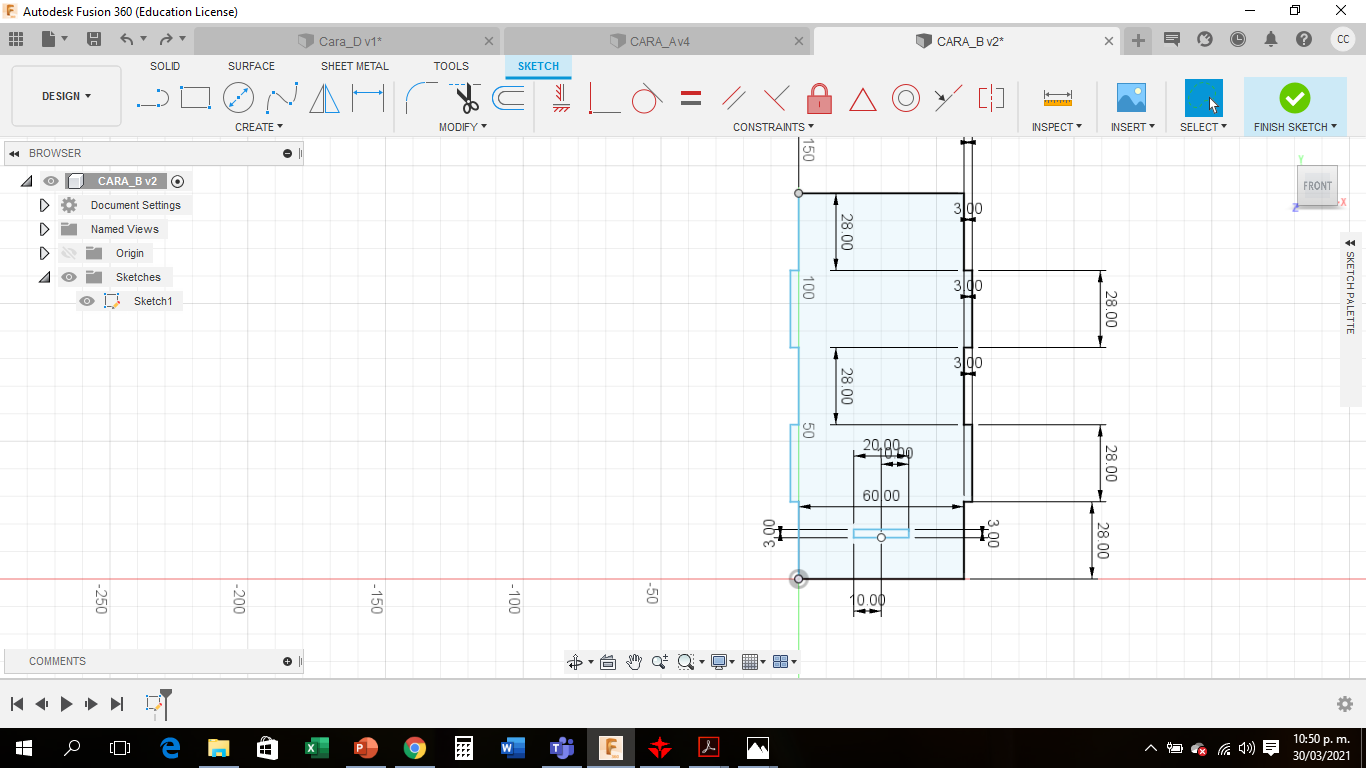Expand the Document Settings node
Viewport: 1366px width, 768px height.
tap(44, 205)
